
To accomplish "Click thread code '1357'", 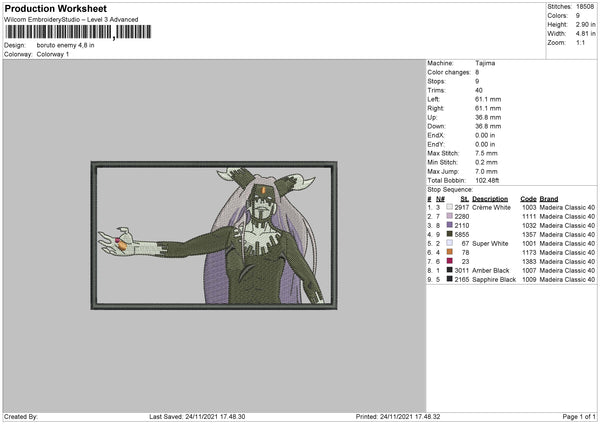I will tap(529, 235).
